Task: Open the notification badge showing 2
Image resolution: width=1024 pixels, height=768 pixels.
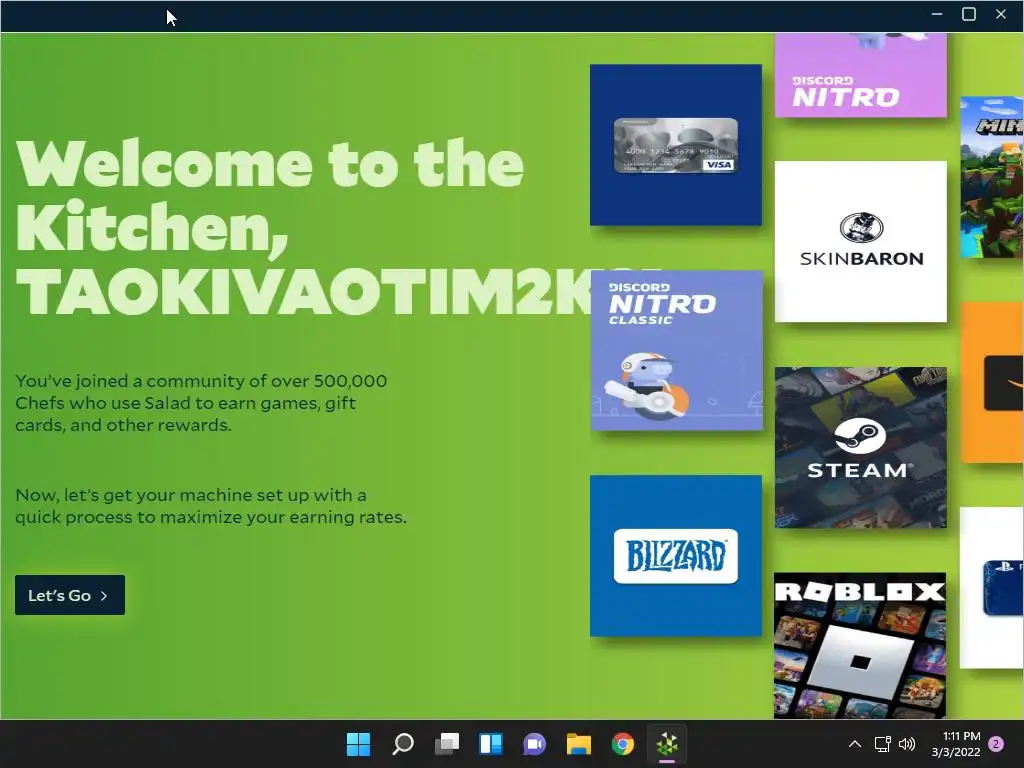Action: click(x=996, y=744)
